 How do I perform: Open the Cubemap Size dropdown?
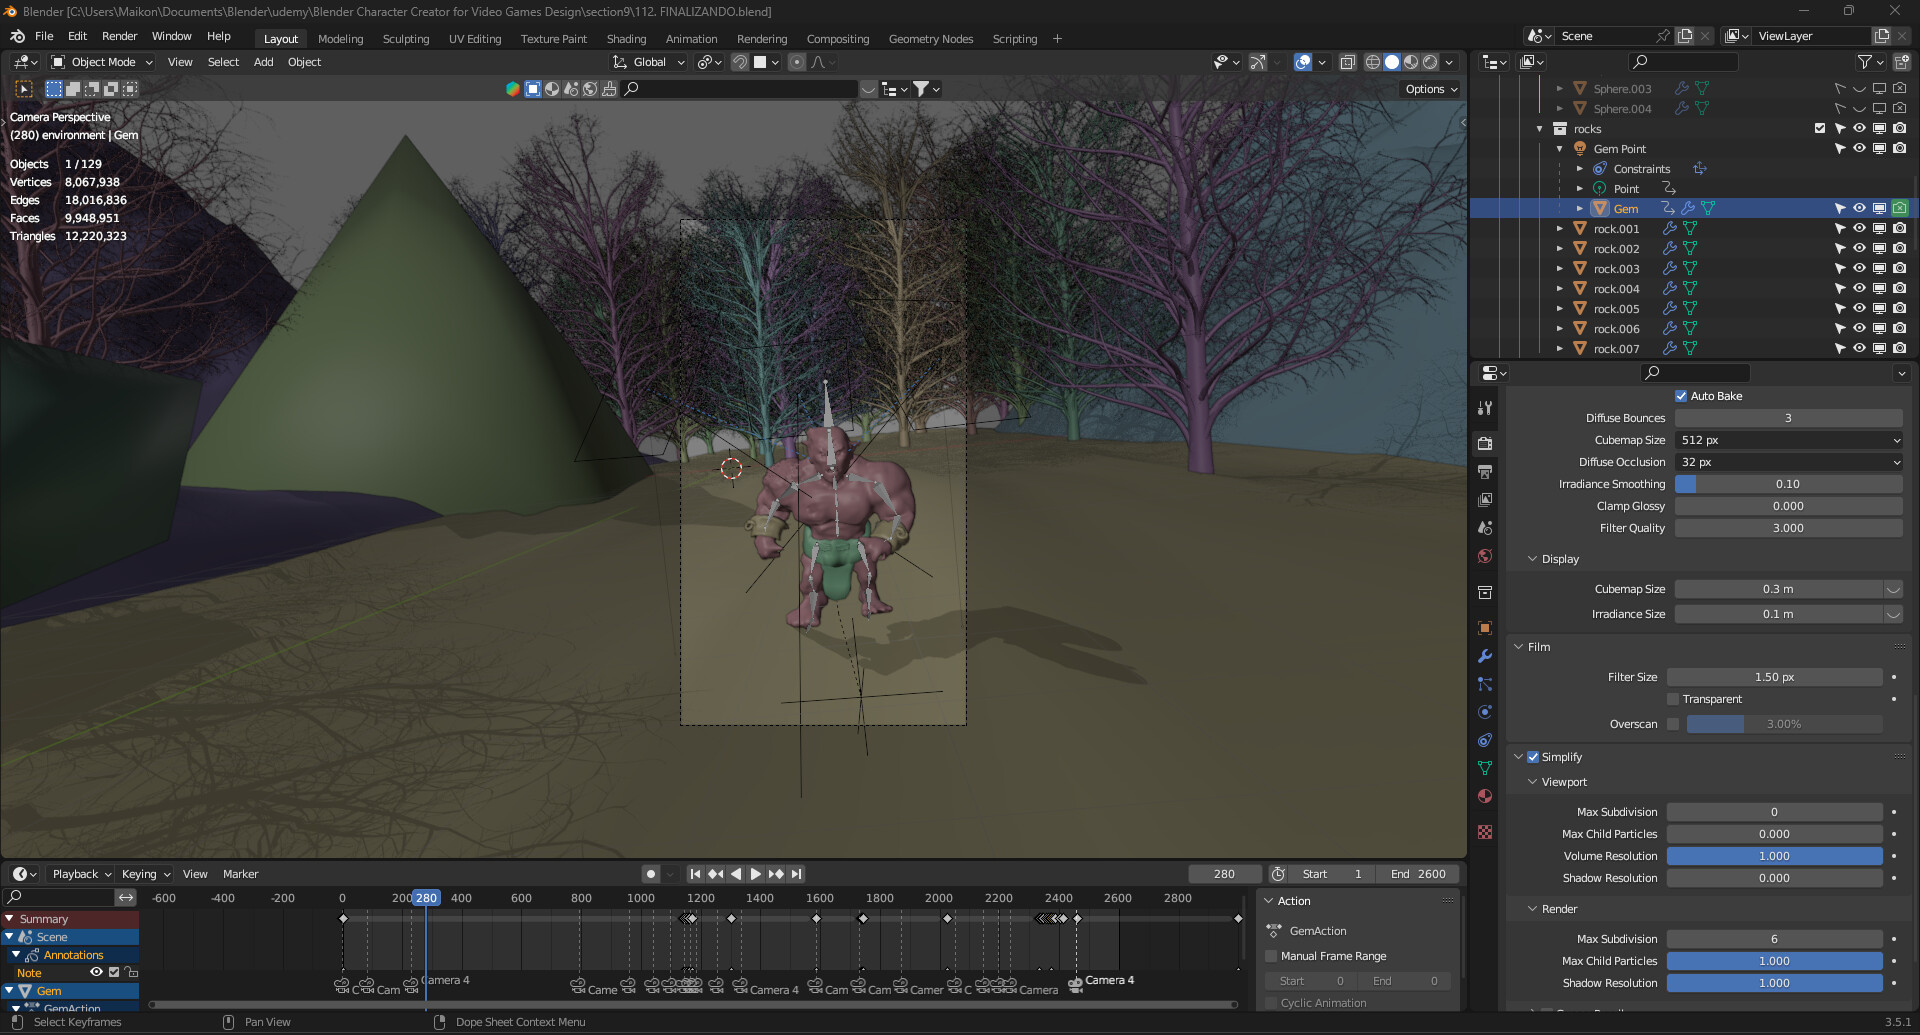[x=1788, y=439]
